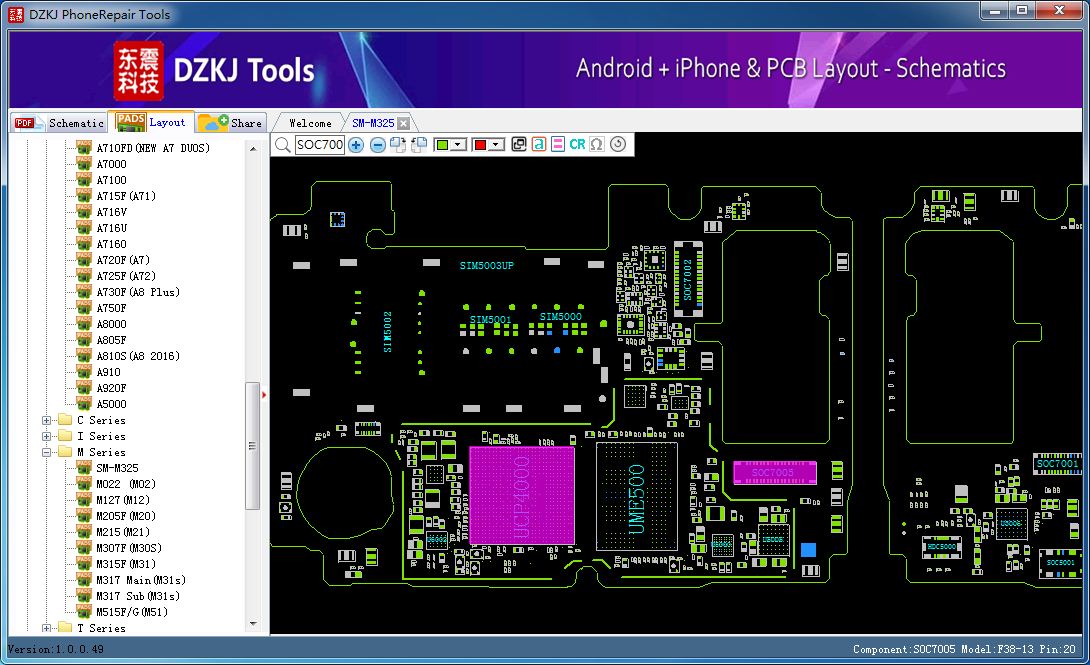Image resolution: width=1090 pixels, height=665 pixels.
Task: Click the red splitter collapse arrow
Action: click(264, 395)
